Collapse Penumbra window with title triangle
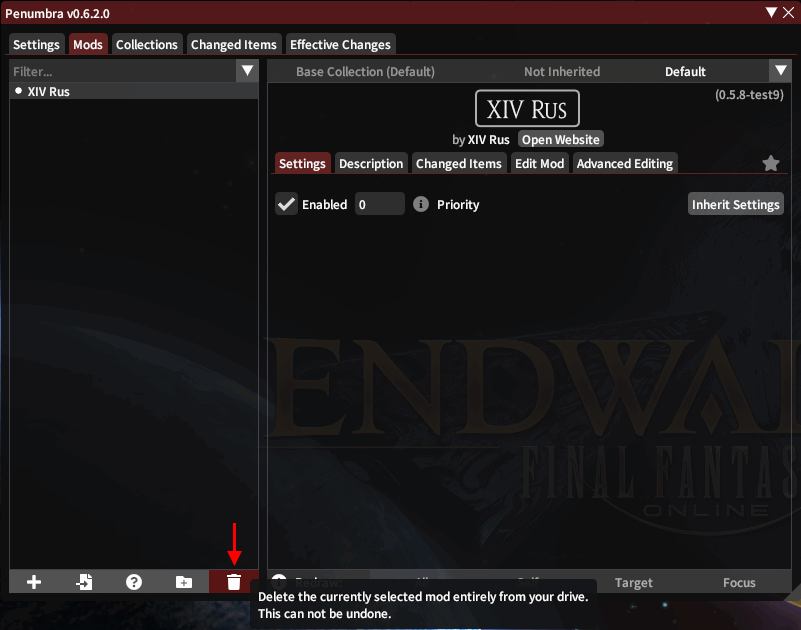Image resolution: width=801 pixels, height=630 pixels. [771, 12]
